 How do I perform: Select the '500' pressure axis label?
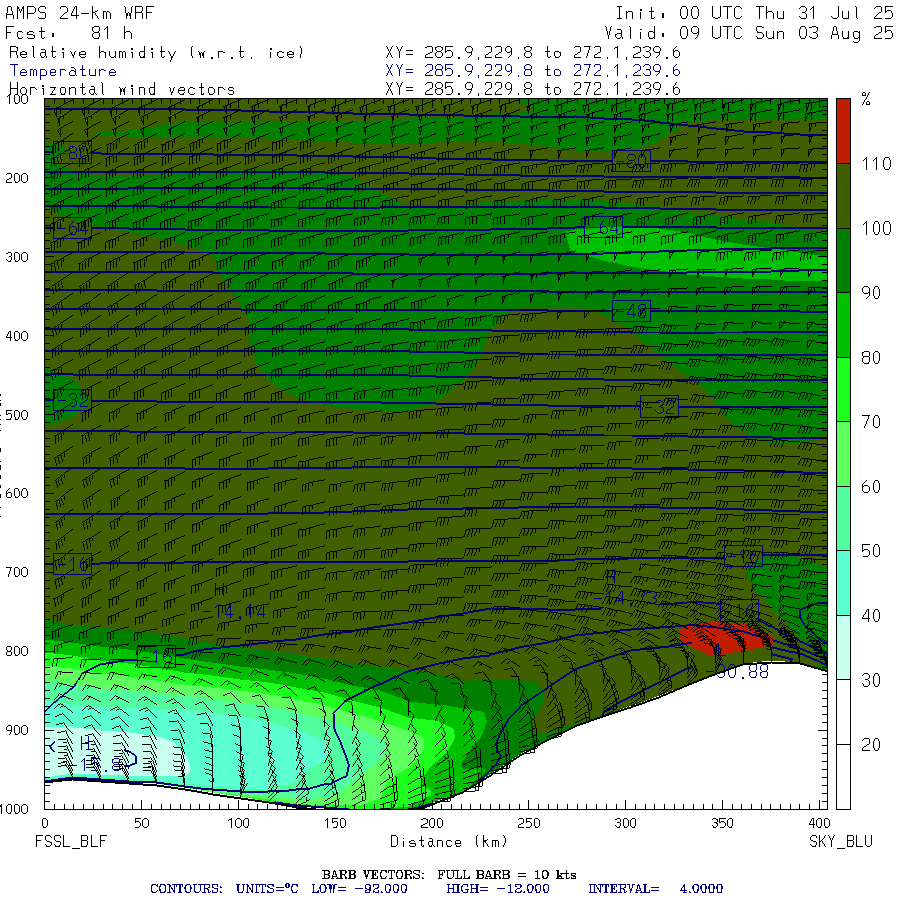click(17, 415)
